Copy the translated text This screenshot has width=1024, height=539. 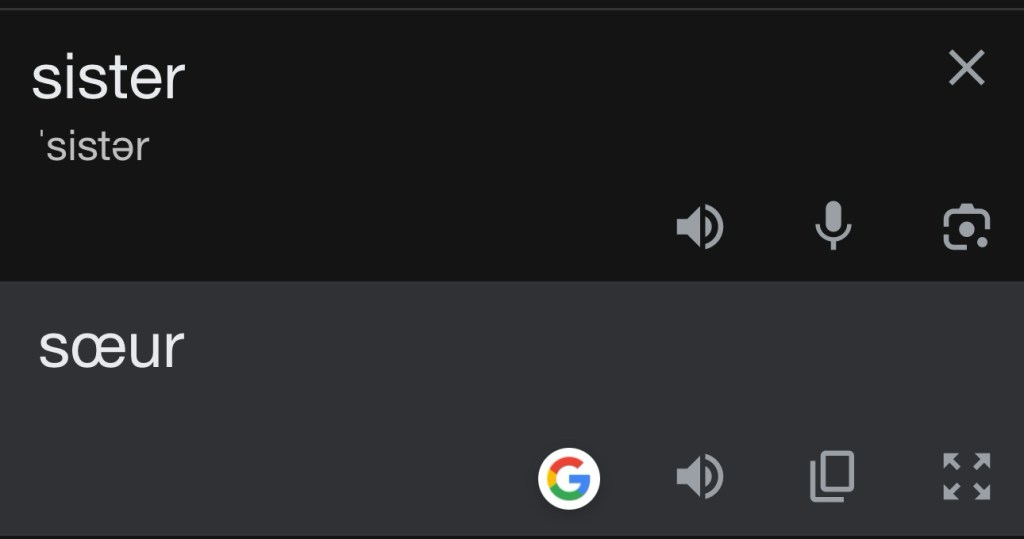click(x=832, y=477)
